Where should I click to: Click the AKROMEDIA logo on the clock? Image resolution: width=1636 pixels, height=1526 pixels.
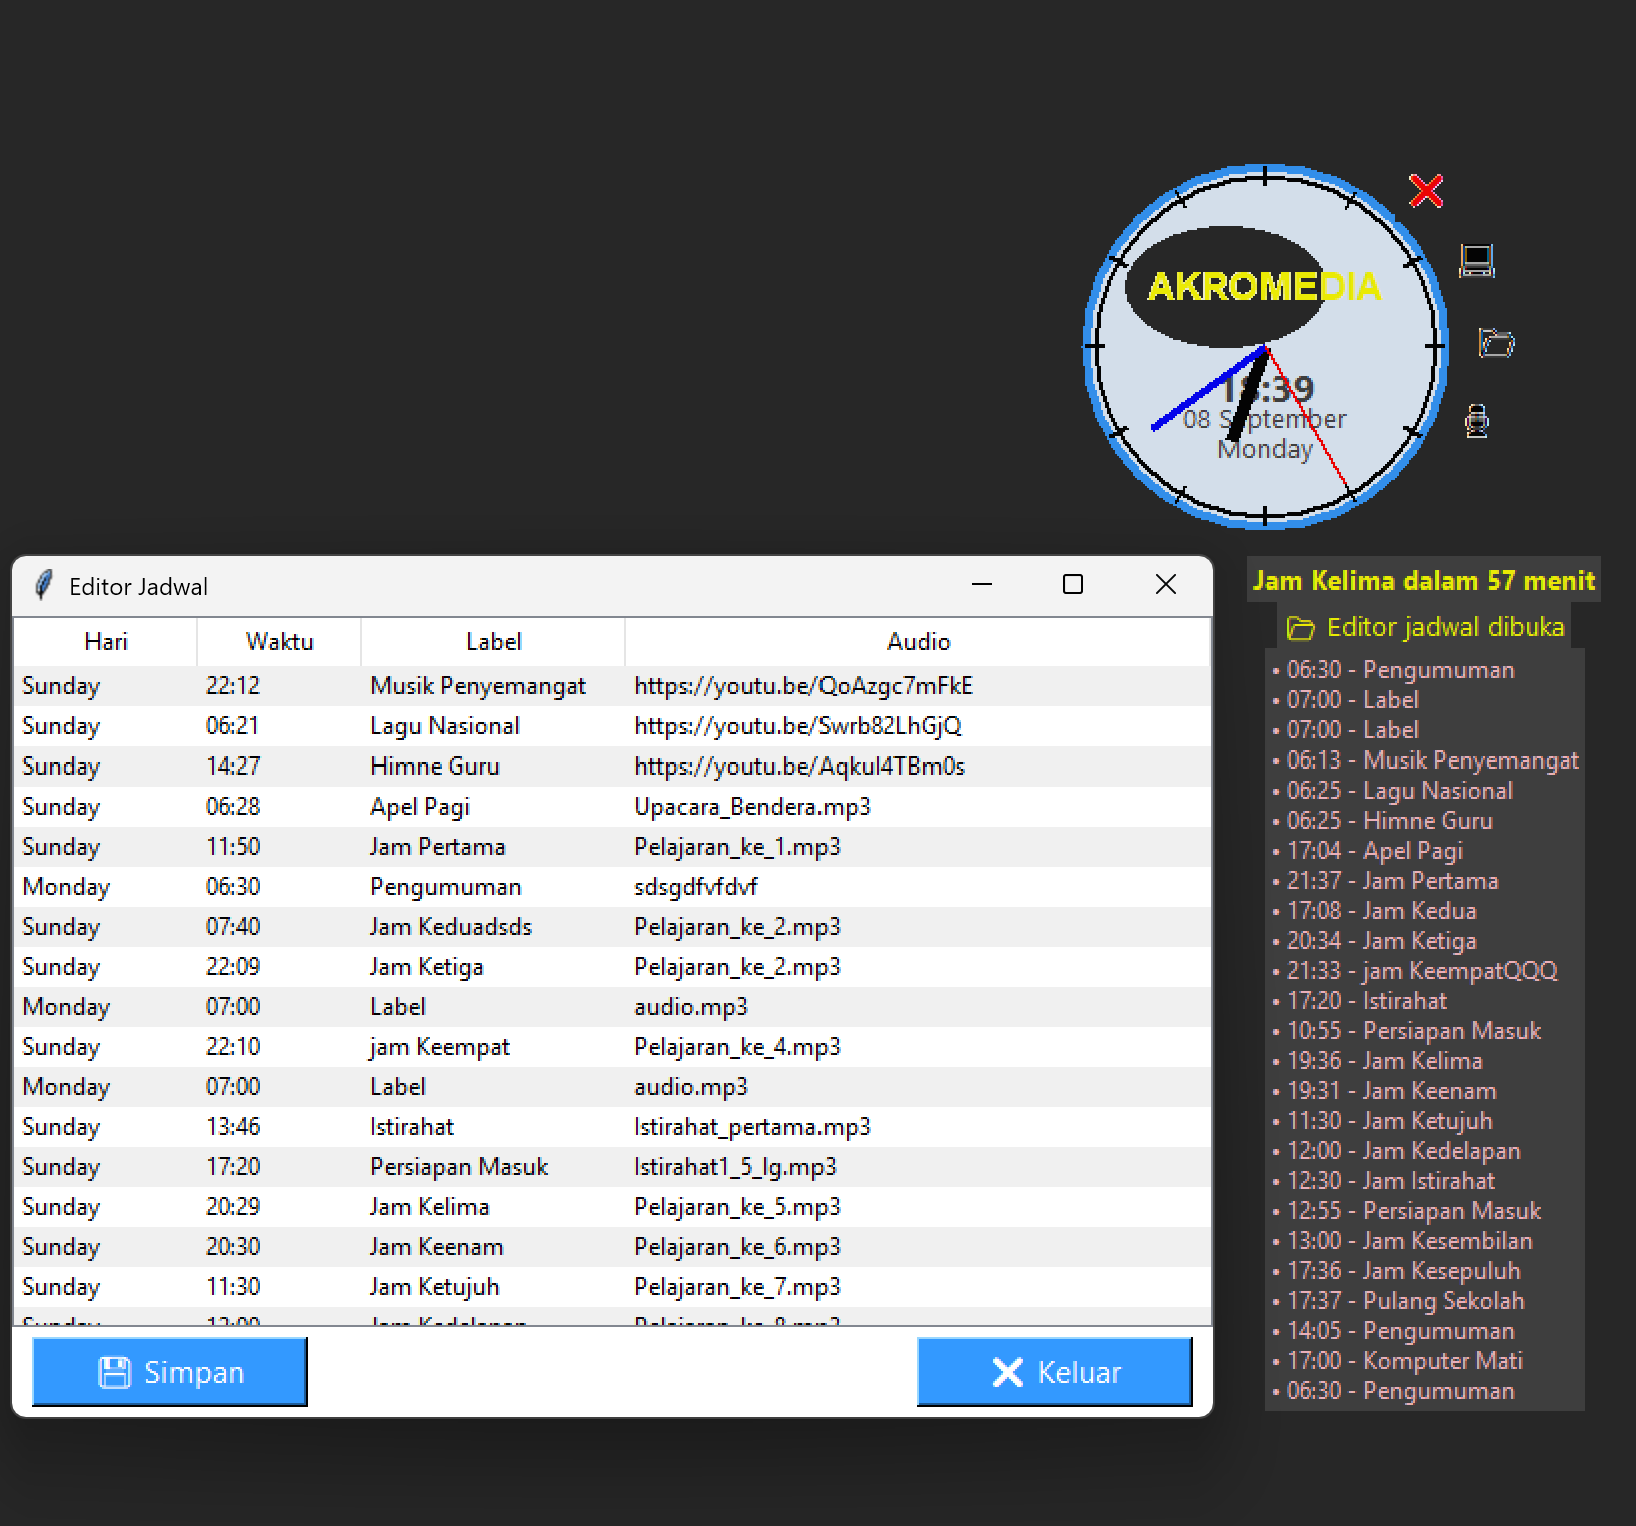point(1263,287)
